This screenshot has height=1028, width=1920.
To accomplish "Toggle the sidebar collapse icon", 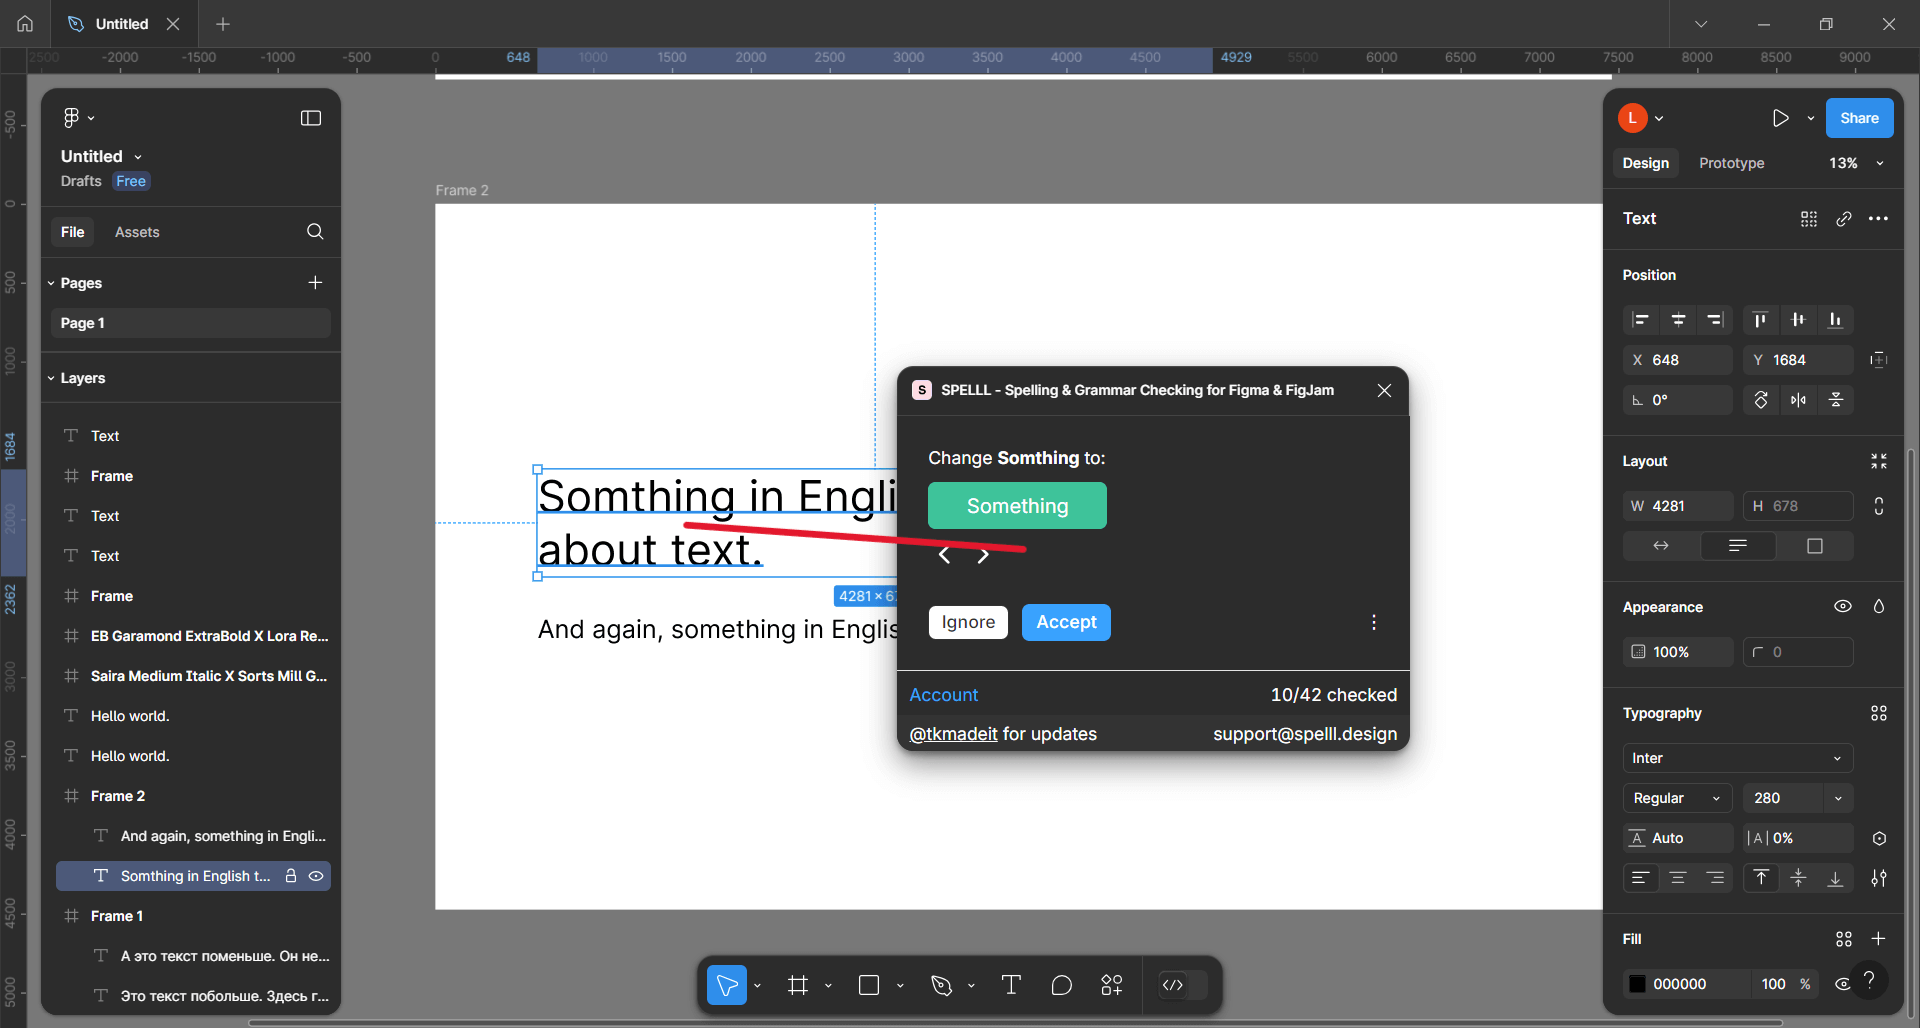I will 311,118.
